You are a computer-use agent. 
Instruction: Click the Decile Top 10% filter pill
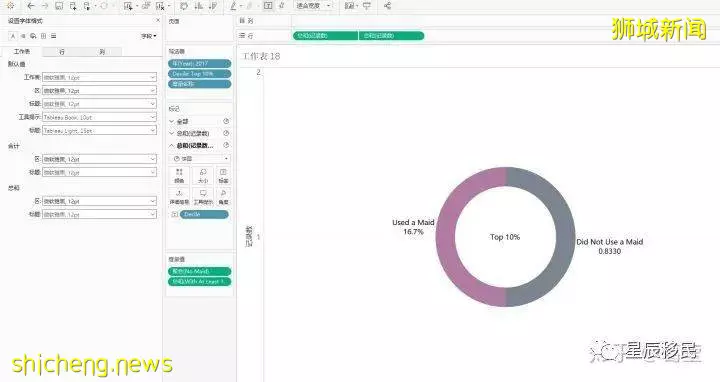pos(200,74)
